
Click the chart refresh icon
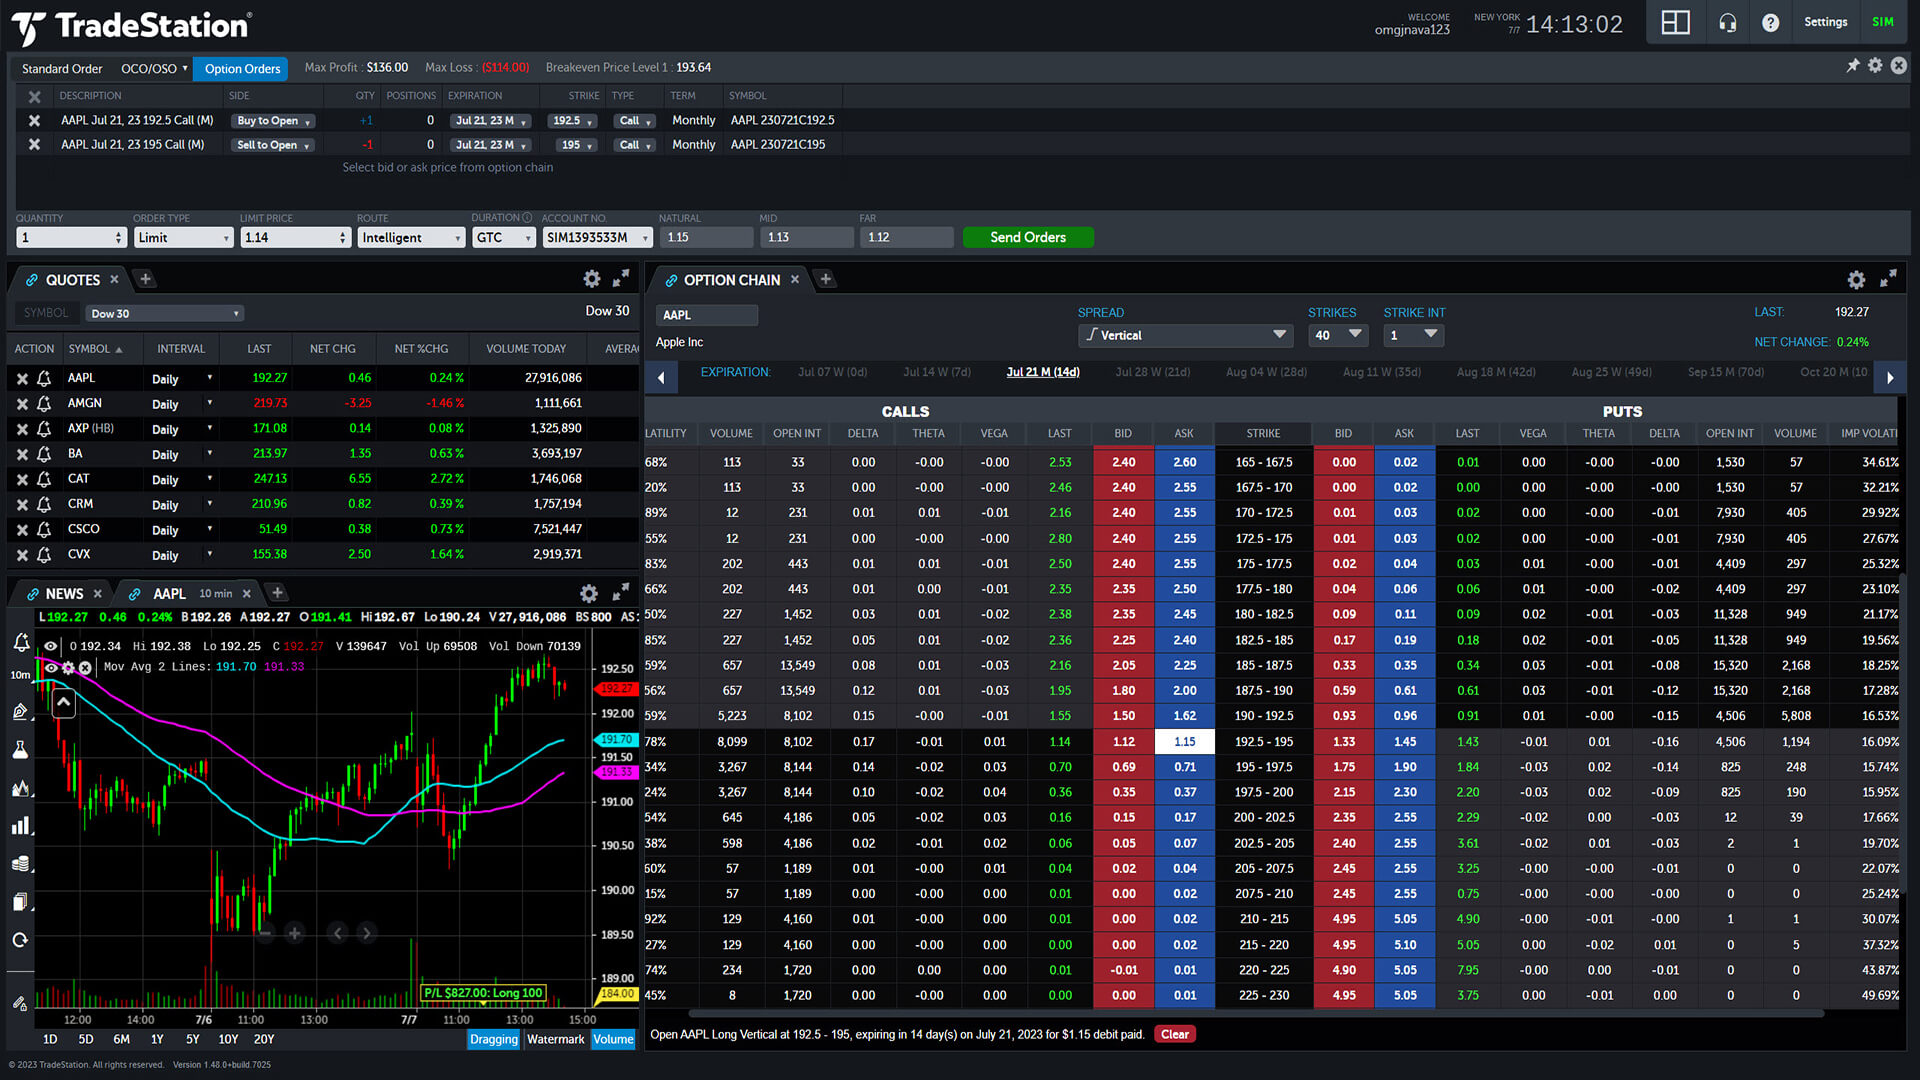point(21,940)
